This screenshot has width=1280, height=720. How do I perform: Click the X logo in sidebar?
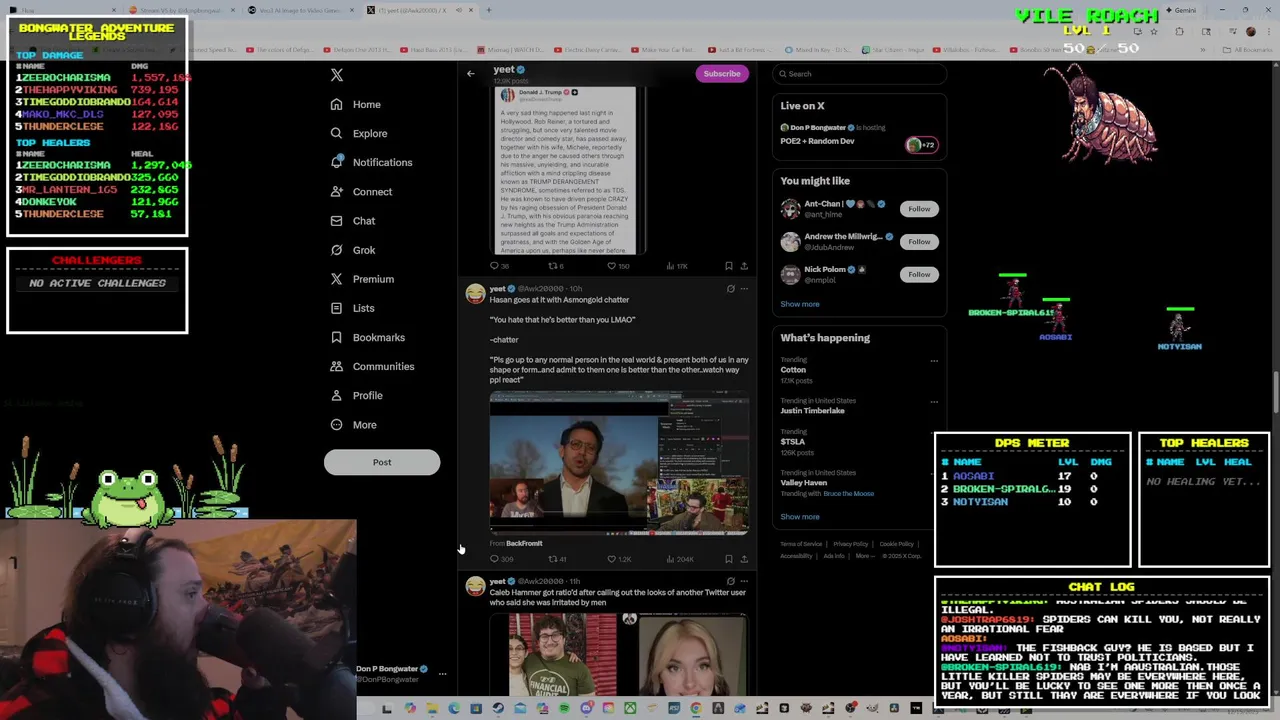tap(337, 75)
